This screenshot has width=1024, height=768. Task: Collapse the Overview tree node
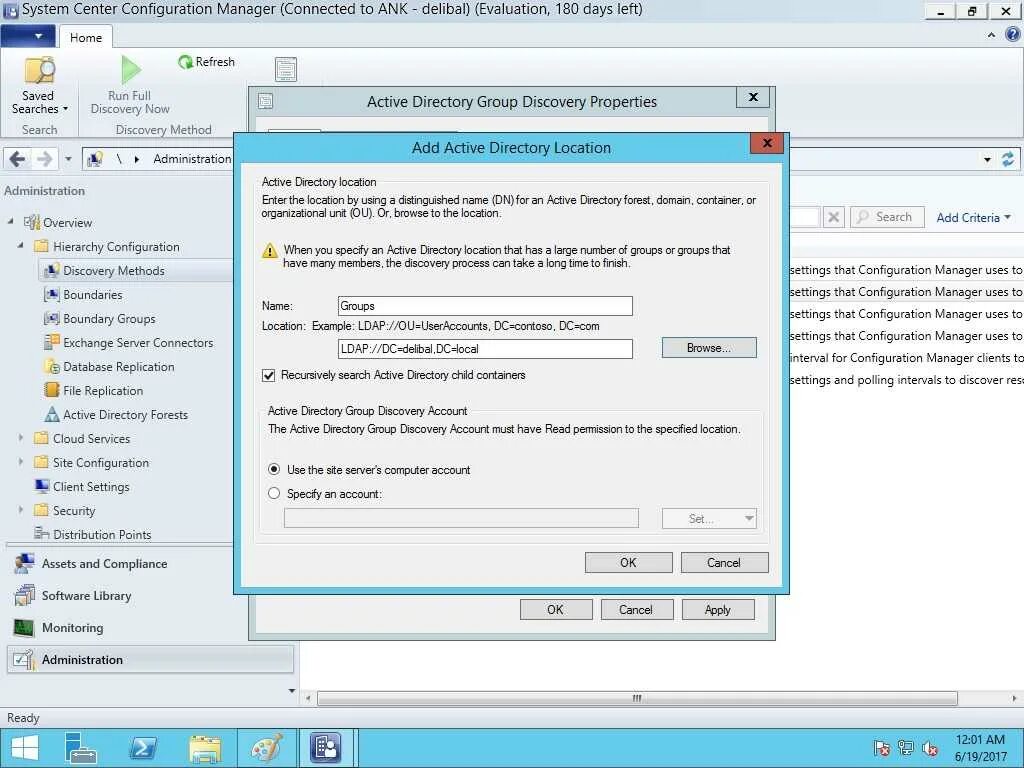pos(10,221)
